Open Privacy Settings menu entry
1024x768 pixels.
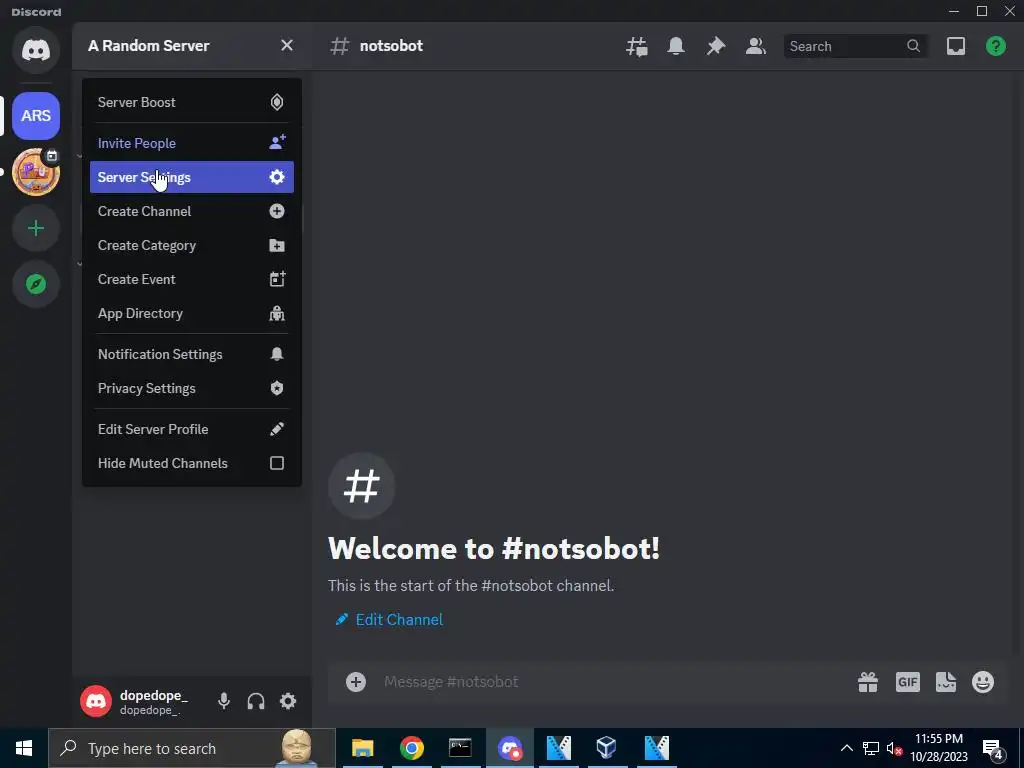coord(191,388)
